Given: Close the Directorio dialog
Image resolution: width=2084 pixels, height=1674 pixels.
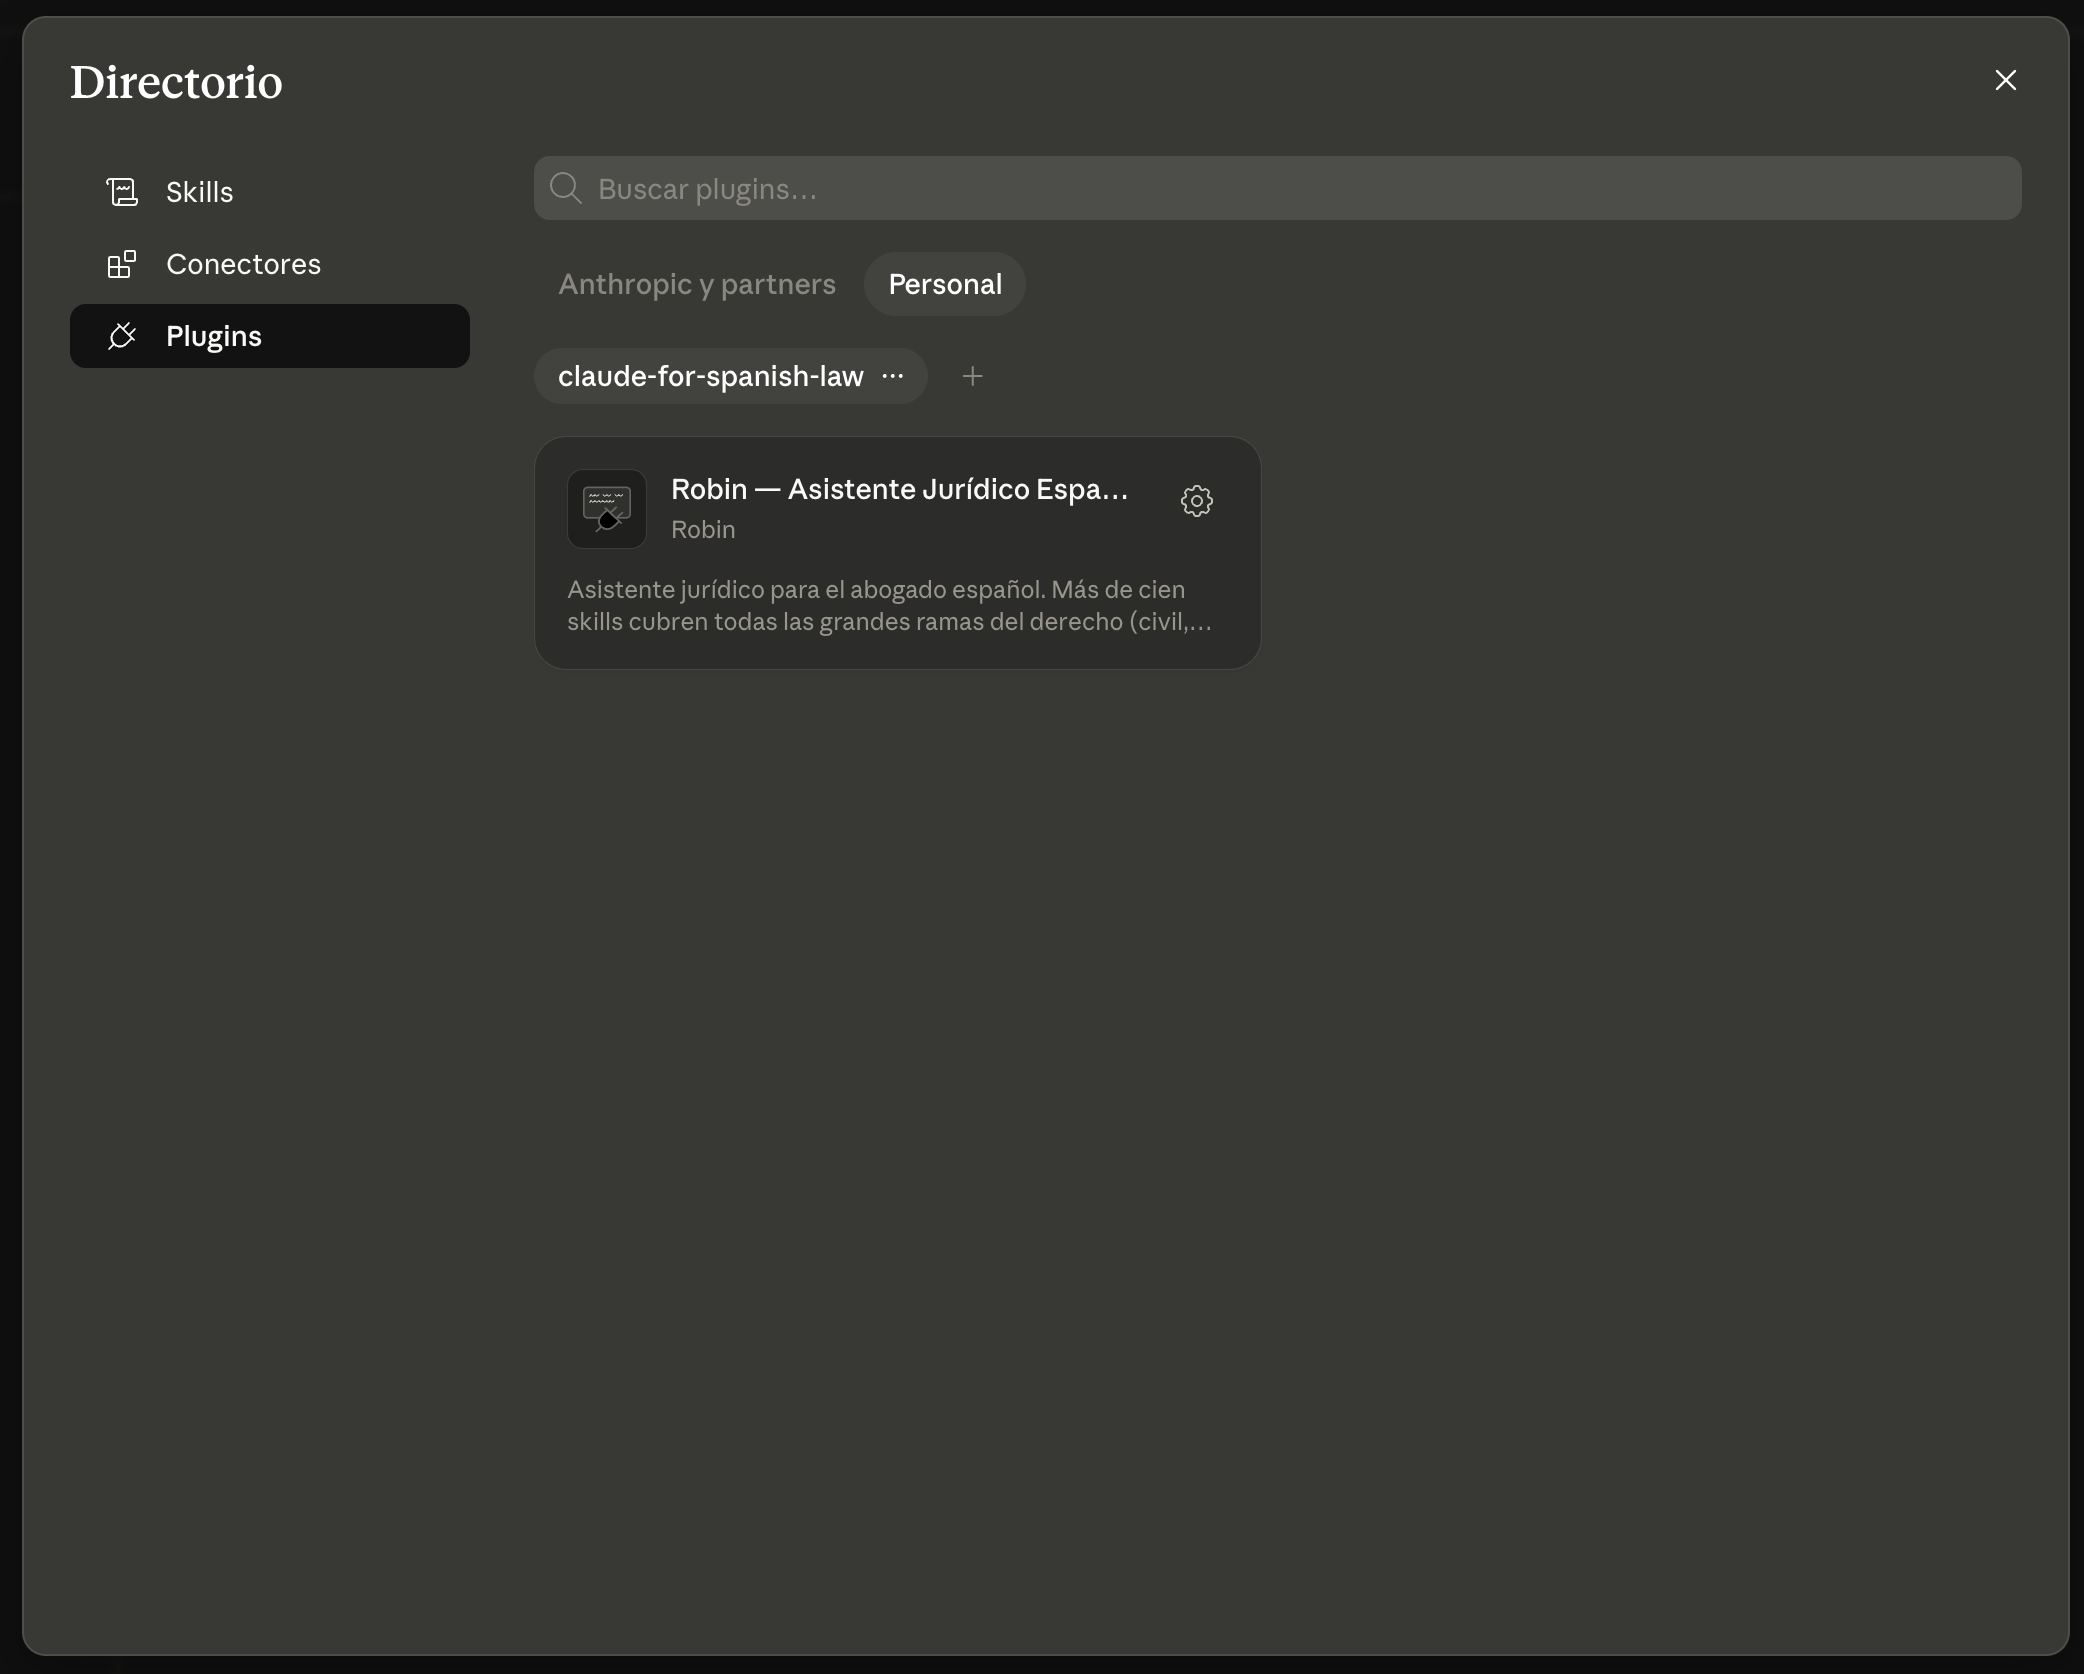Looking at the screenshot, I should (2006, 80).
